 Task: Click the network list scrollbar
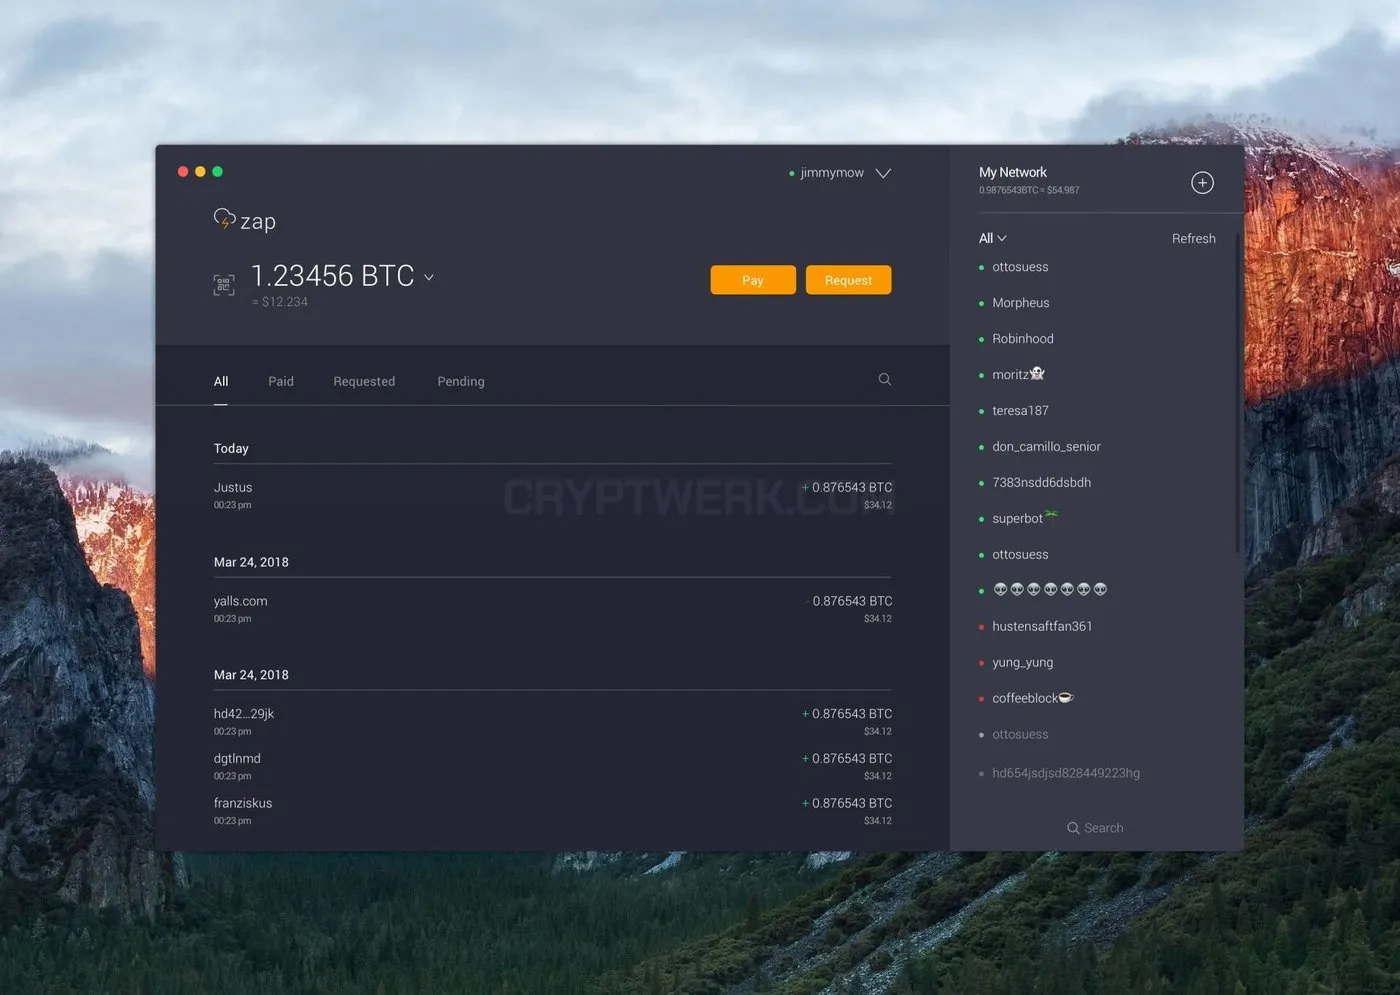coord(1238,392)
